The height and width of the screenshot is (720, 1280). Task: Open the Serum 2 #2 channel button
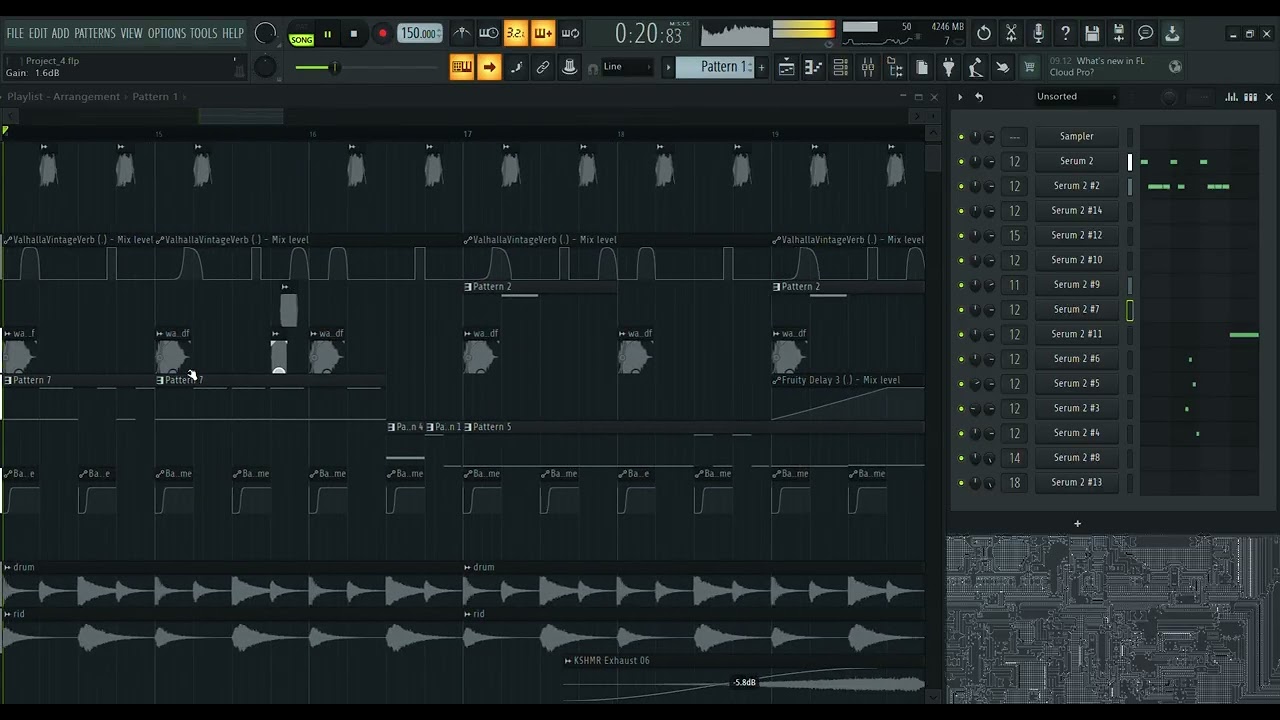click(1077, 186)
